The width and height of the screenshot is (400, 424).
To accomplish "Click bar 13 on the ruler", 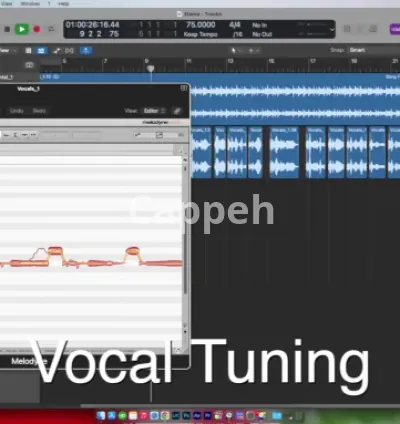I will (x=230, y=61).
